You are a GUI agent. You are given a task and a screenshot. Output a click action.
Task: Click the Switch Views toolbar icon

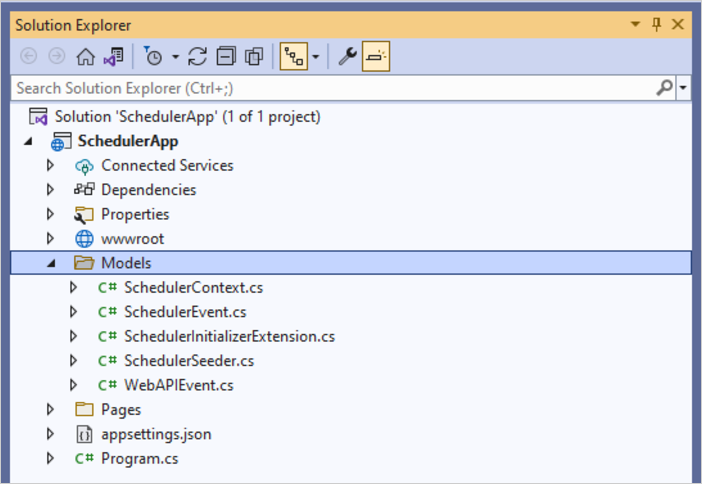[113, 57]
